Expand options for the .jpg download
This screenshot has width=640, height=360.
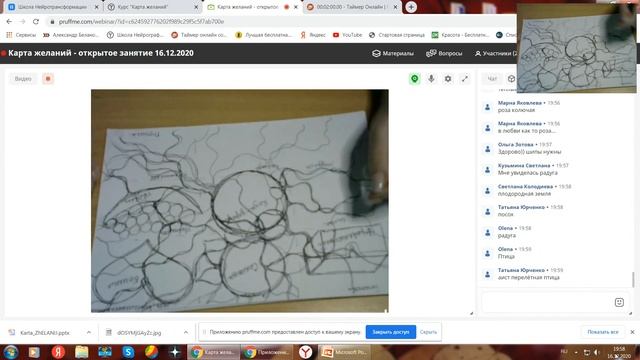tap(186, 333)
